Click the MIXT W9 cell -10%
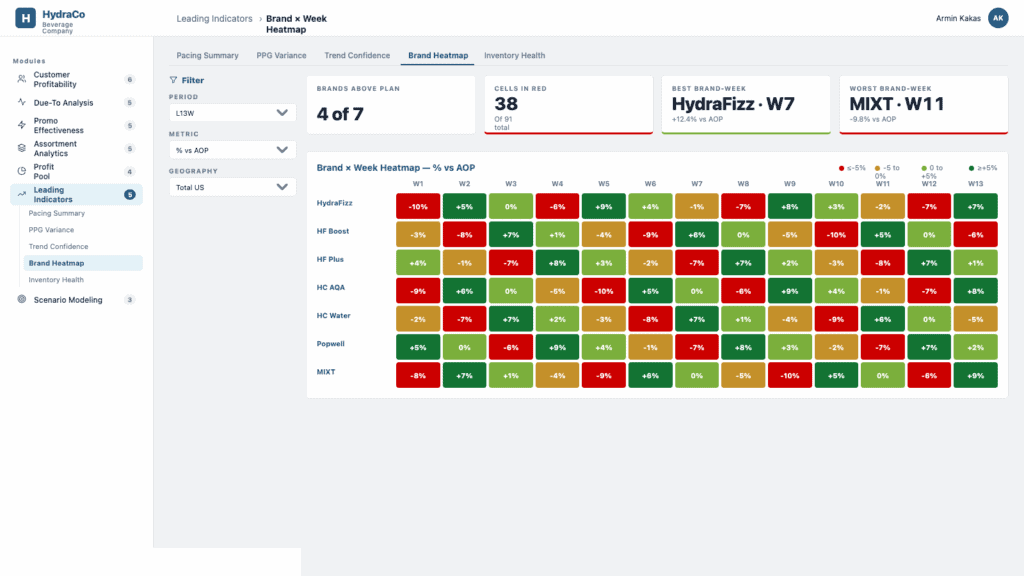 tap(790, 376)
